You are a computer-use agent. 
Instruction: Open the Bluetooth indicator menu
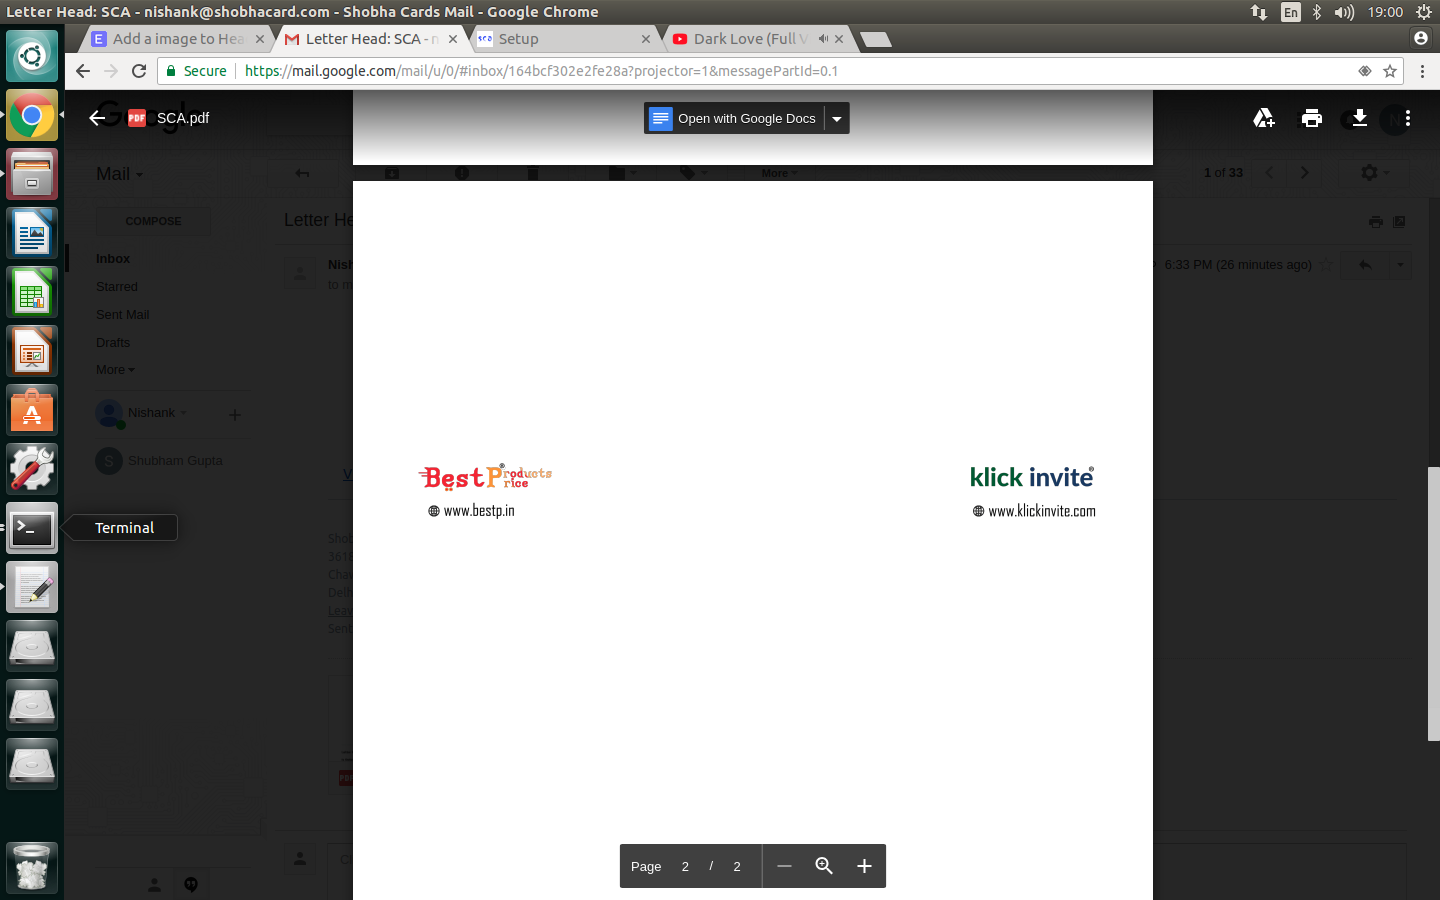click(1317, 12)
